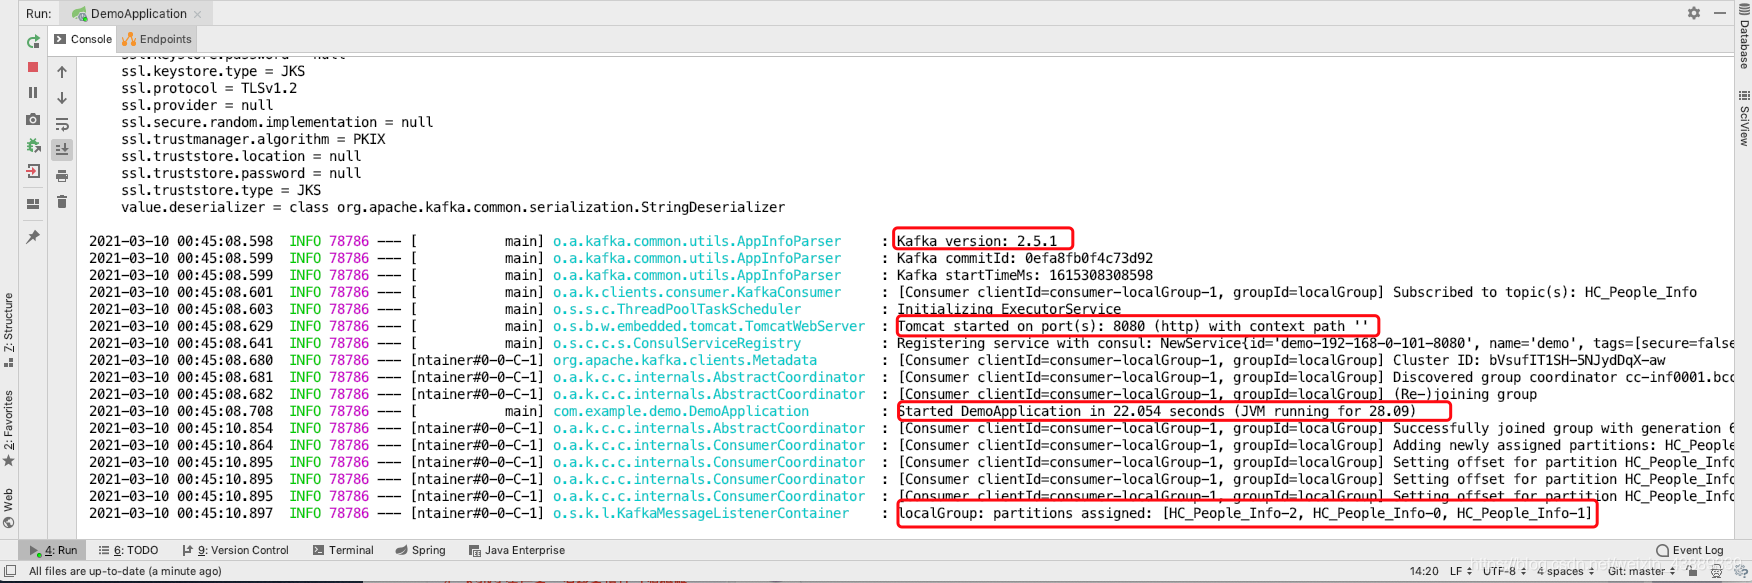
Task: Open Run tool window settings gear
Action: pyautogui.click(x=1694, y=13)
